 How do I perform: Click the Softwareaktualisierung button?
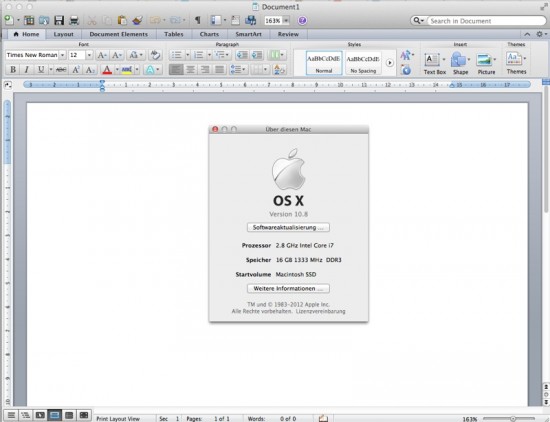pos(288,227)
